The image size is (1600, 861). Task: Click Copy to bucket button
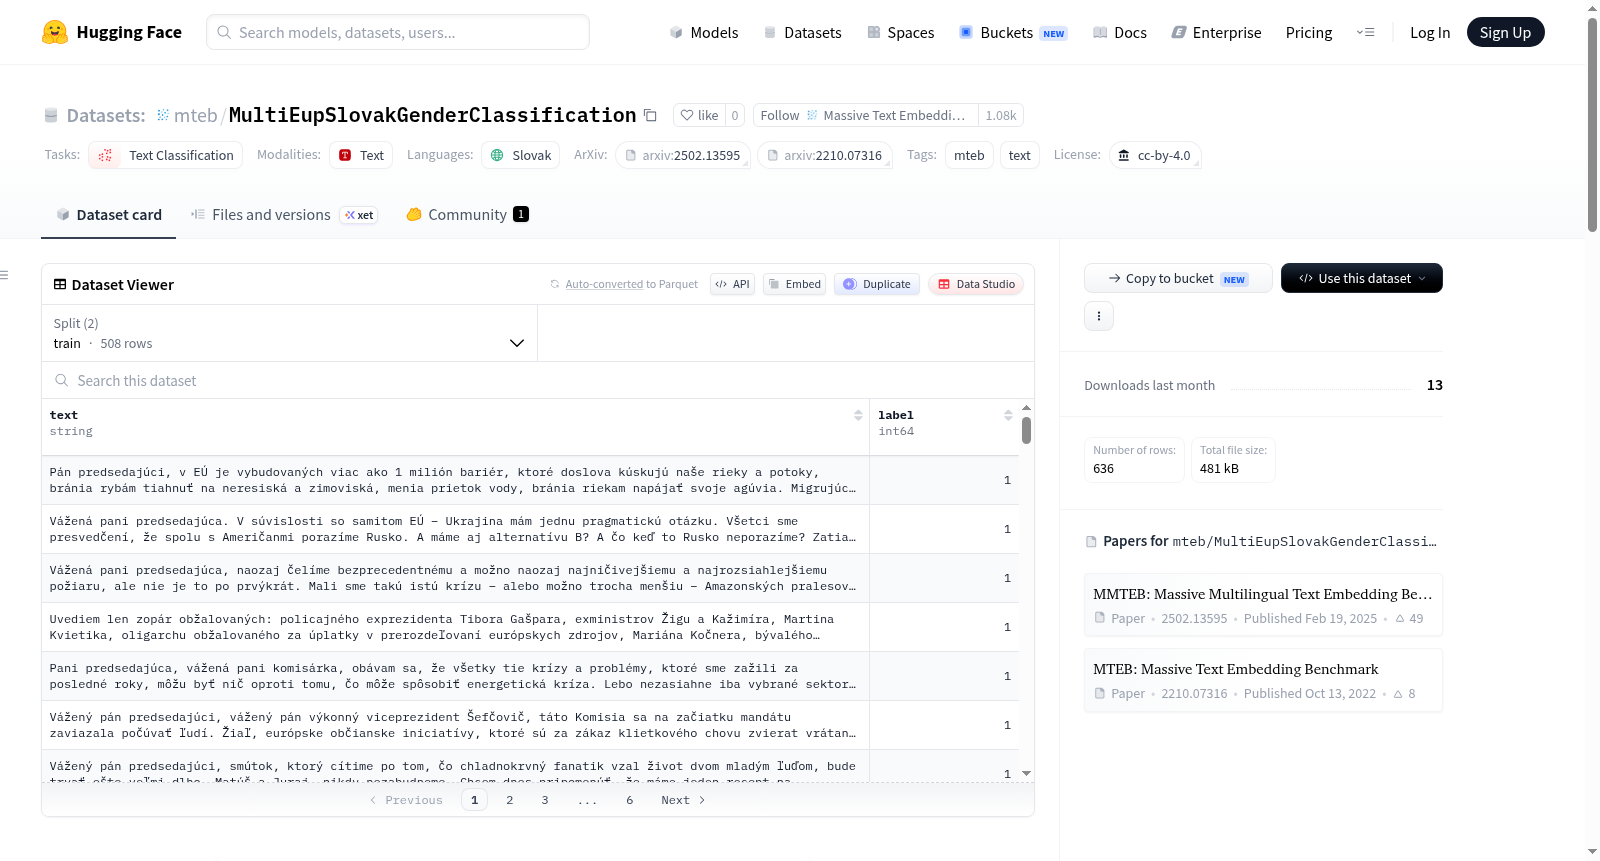click(1178, 278)
